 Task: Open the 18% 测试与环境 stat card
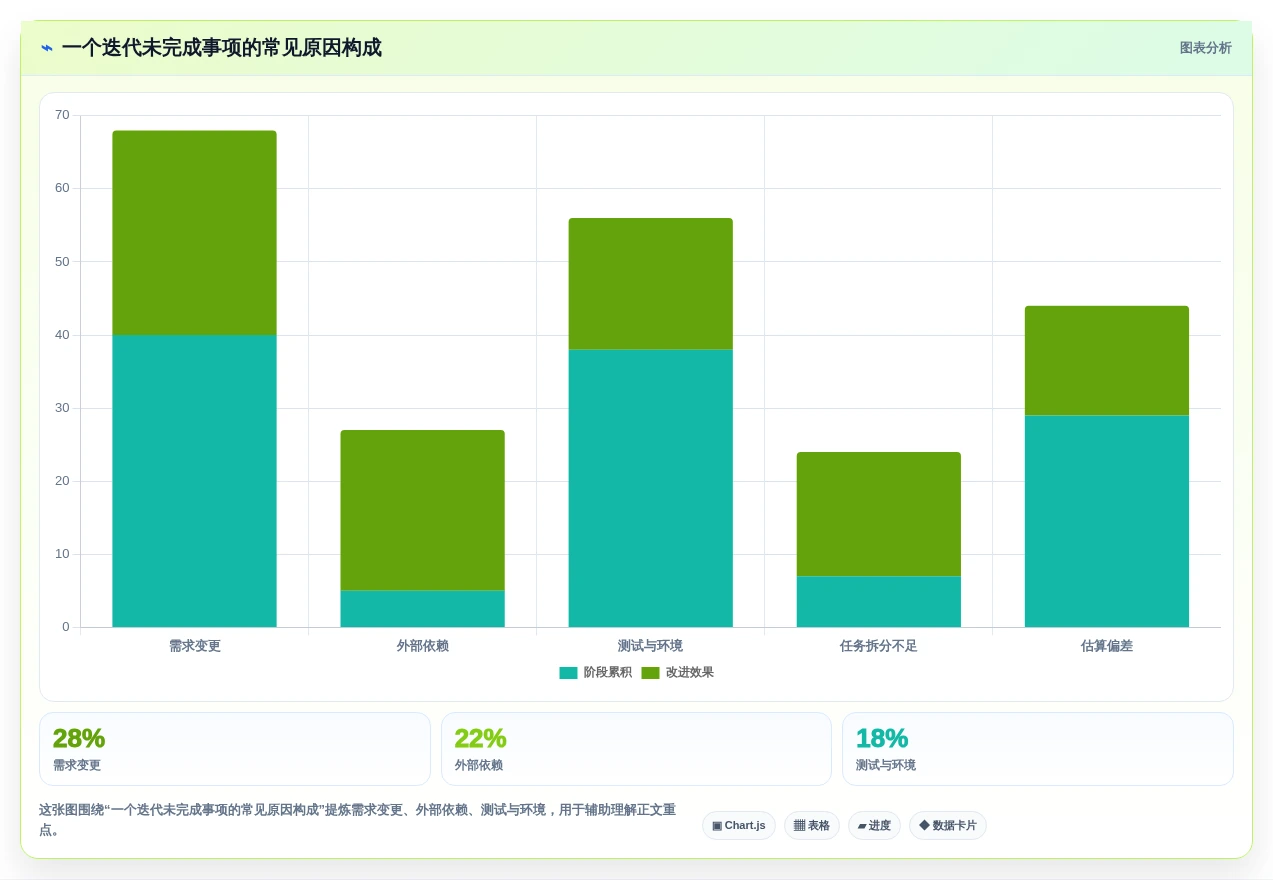[x=1037, y=749]
